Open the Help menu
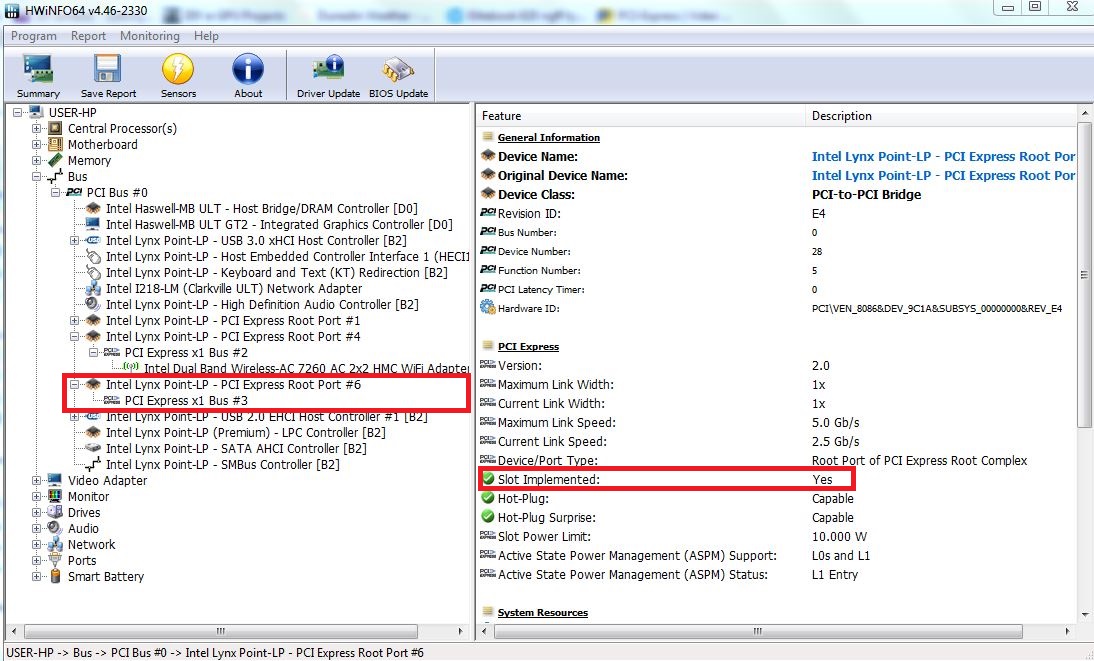The image size is (1094, 661). pyautogui.click(x=206, y=36)
